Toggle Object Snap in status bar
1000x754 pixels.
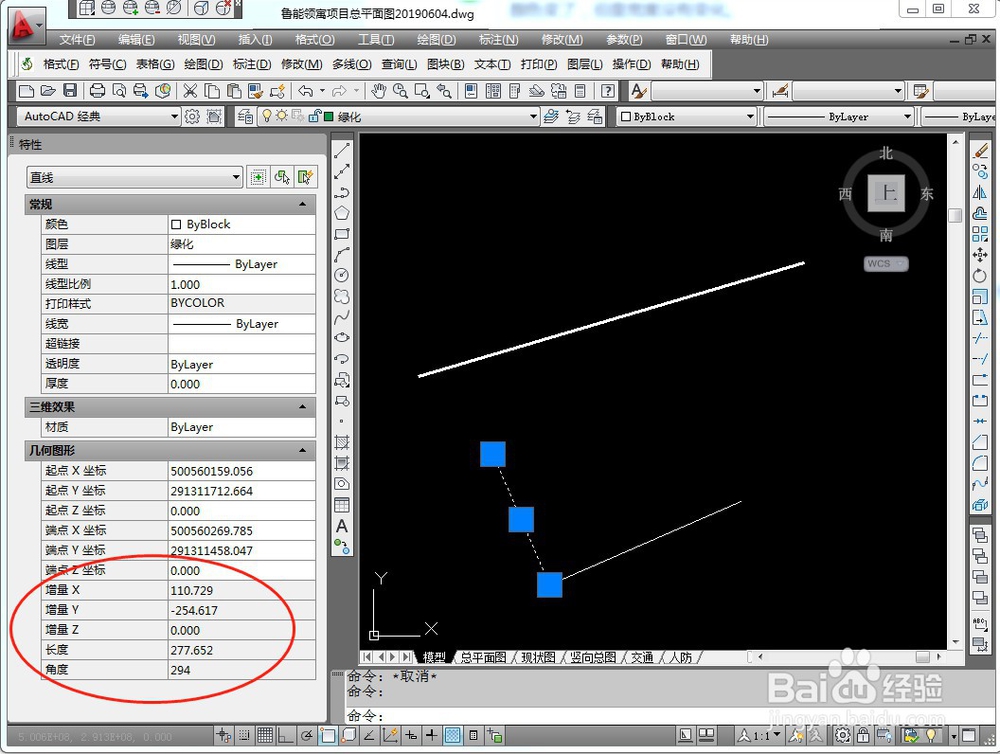(327, 736)
